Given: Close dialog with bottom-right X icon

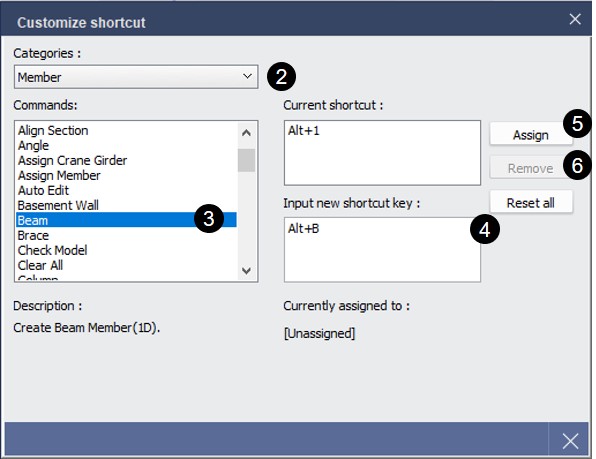Looking at the screenshot, I should click(x=570, y=441).
